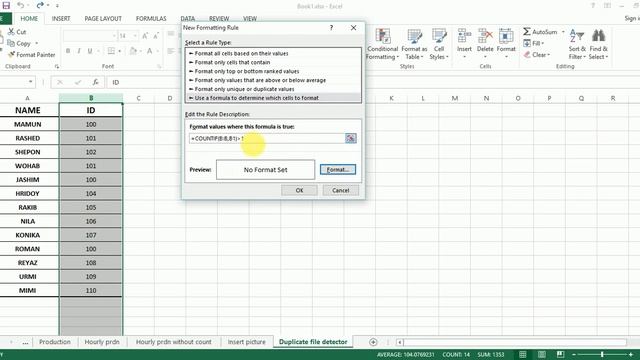Switch to the Production sheet tab
Image resolution: width=640 pixels, height=360 pixels.
55,342
